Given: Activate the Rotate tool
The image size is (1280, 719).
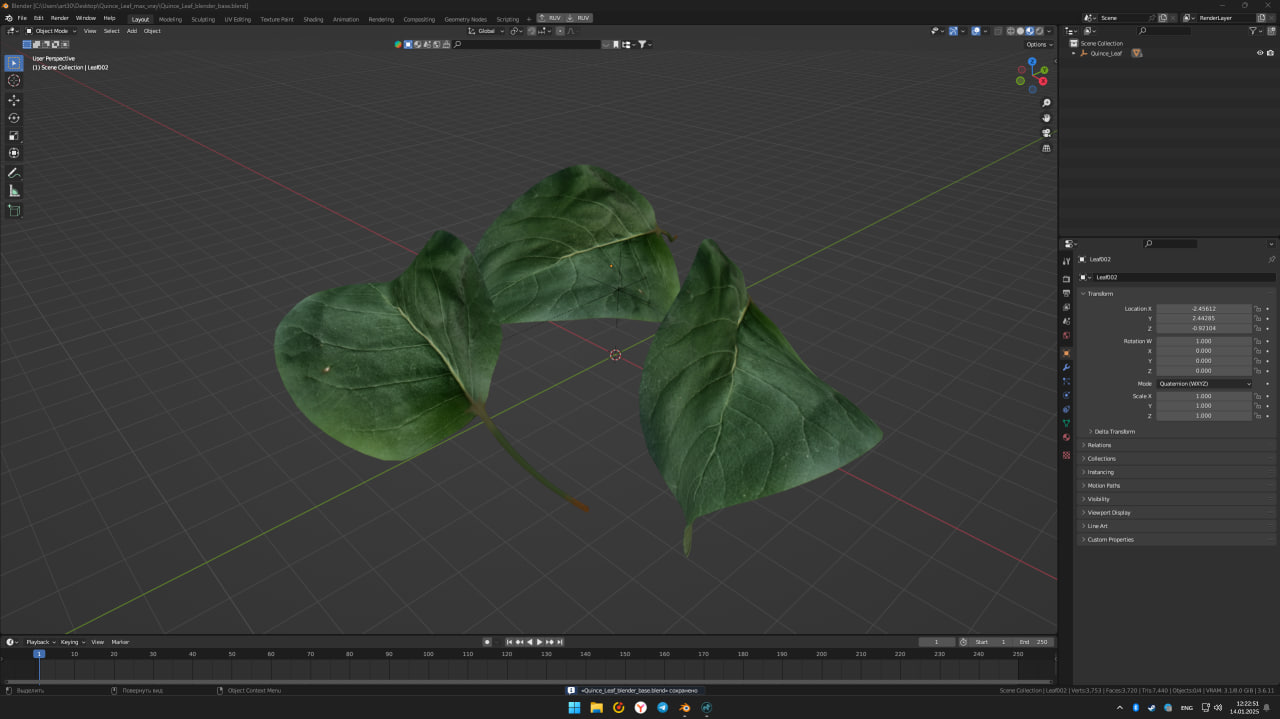Looking at the screenshot, I should click(x=14, y=118).
